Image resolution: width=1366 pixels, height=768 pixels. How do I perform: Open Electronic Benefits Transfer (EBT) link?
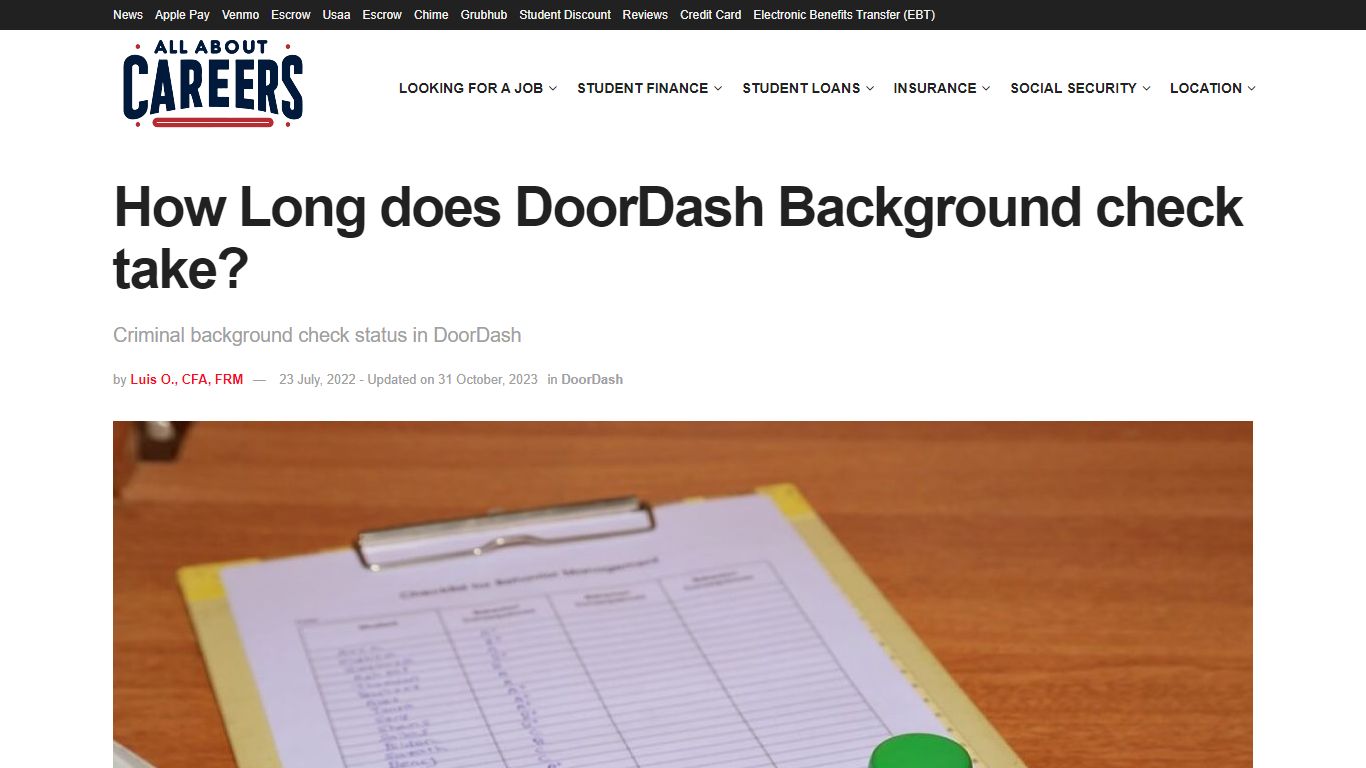844,15
